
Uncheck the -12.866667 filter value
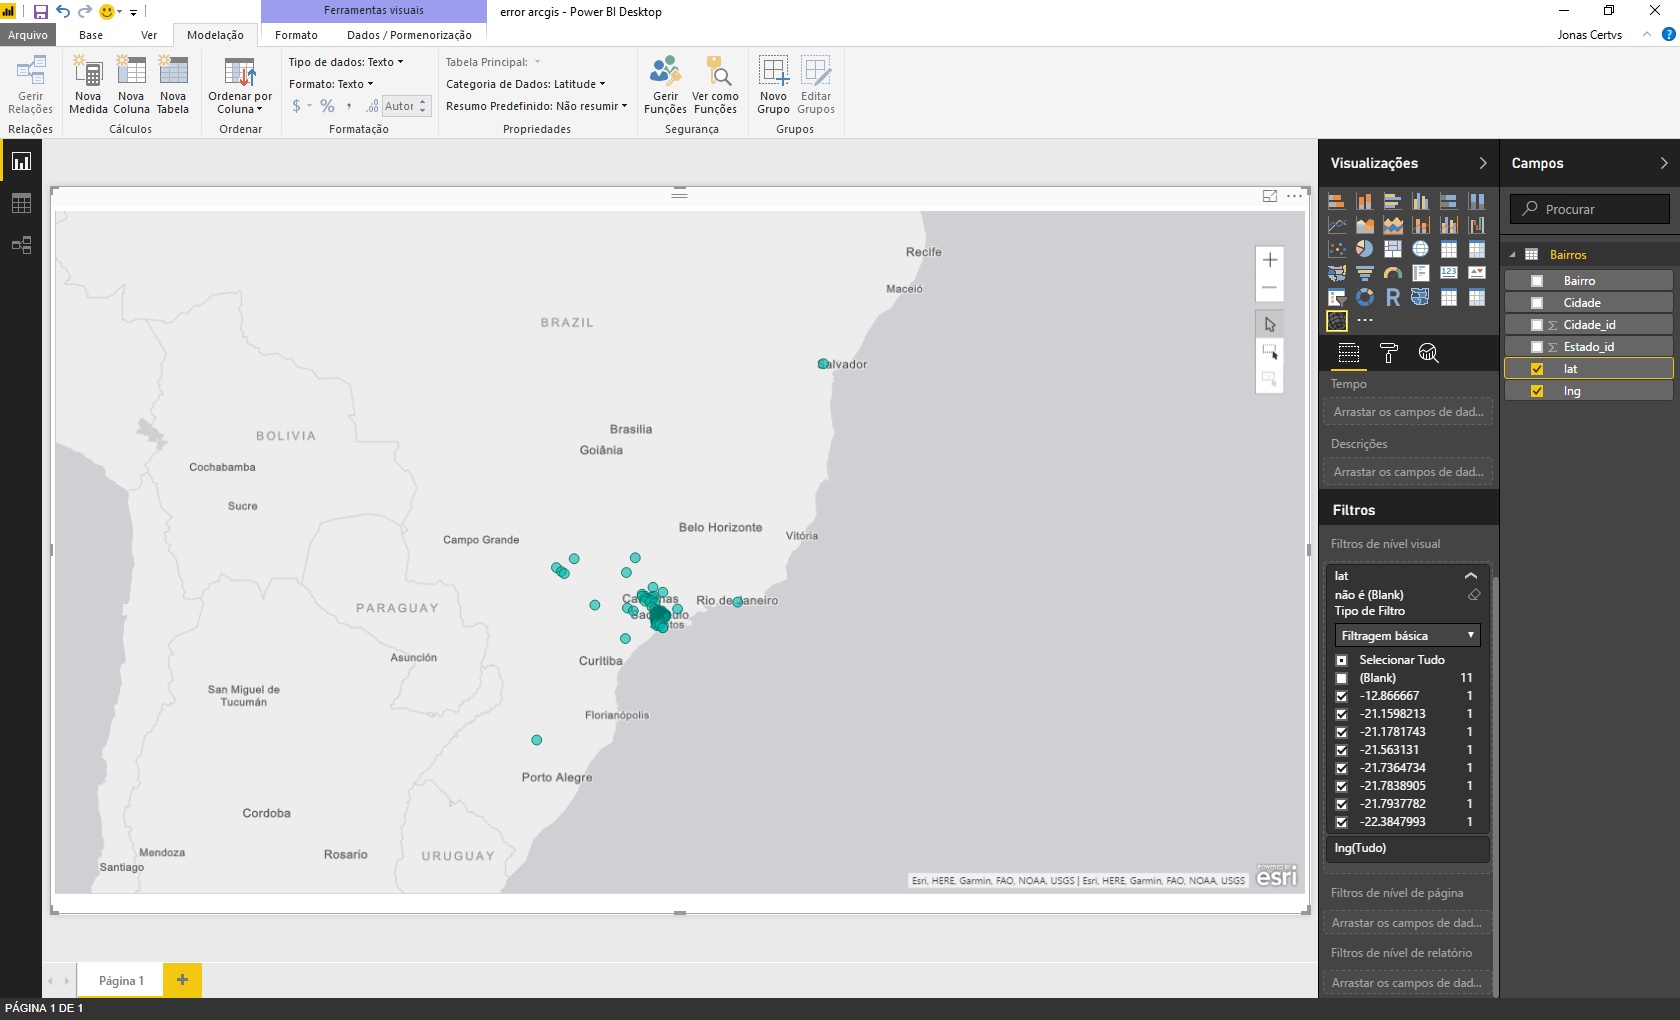pos(1342,696)
